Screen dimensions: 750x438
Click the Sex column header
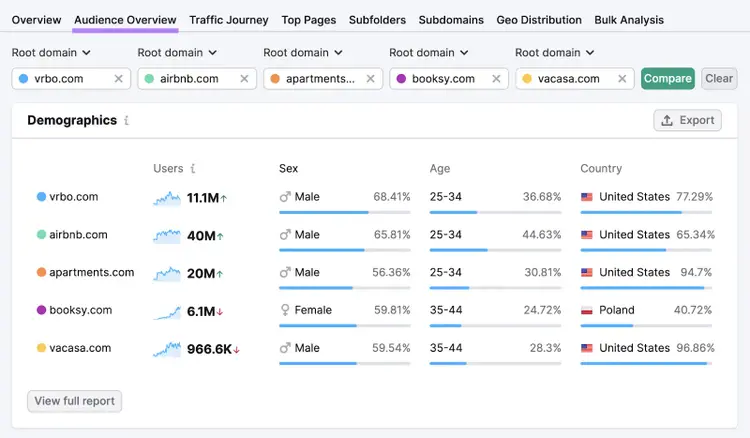point(288,168)
